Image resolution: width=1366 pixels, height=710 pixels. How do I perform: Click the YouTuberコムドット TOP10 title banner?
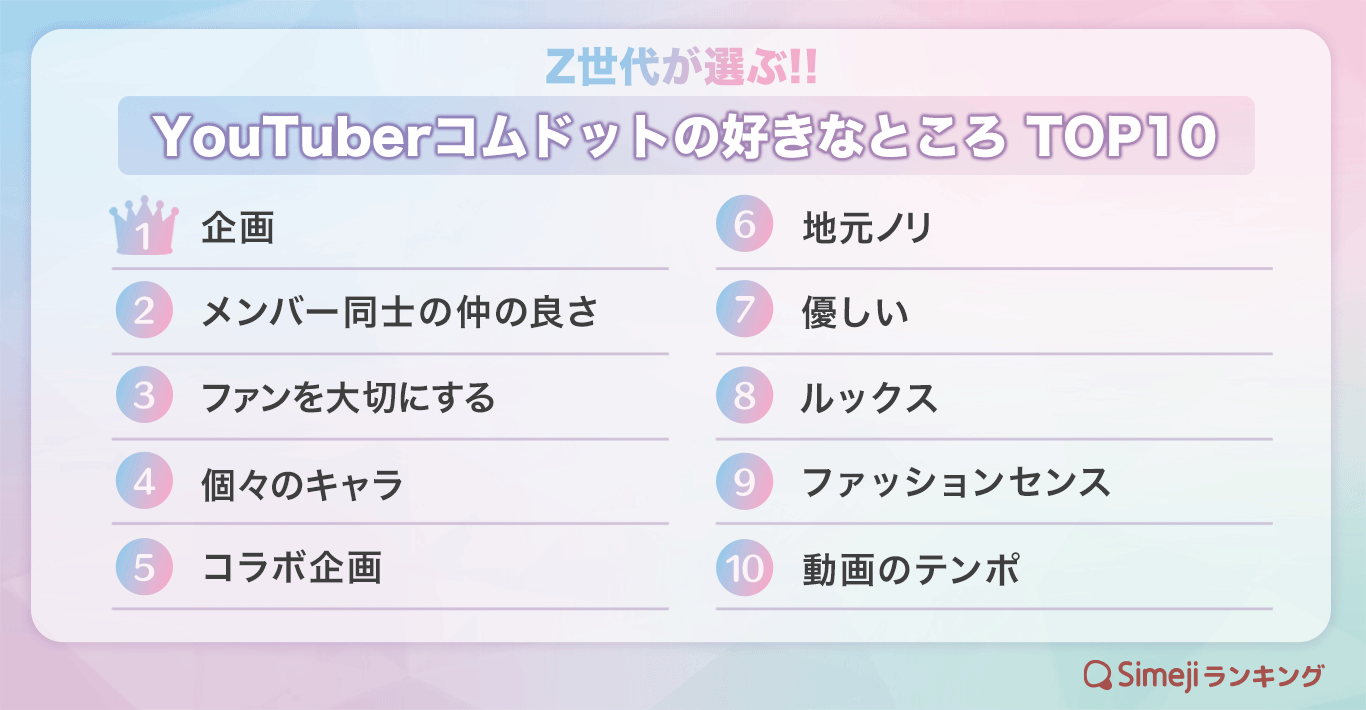[686, 136]
